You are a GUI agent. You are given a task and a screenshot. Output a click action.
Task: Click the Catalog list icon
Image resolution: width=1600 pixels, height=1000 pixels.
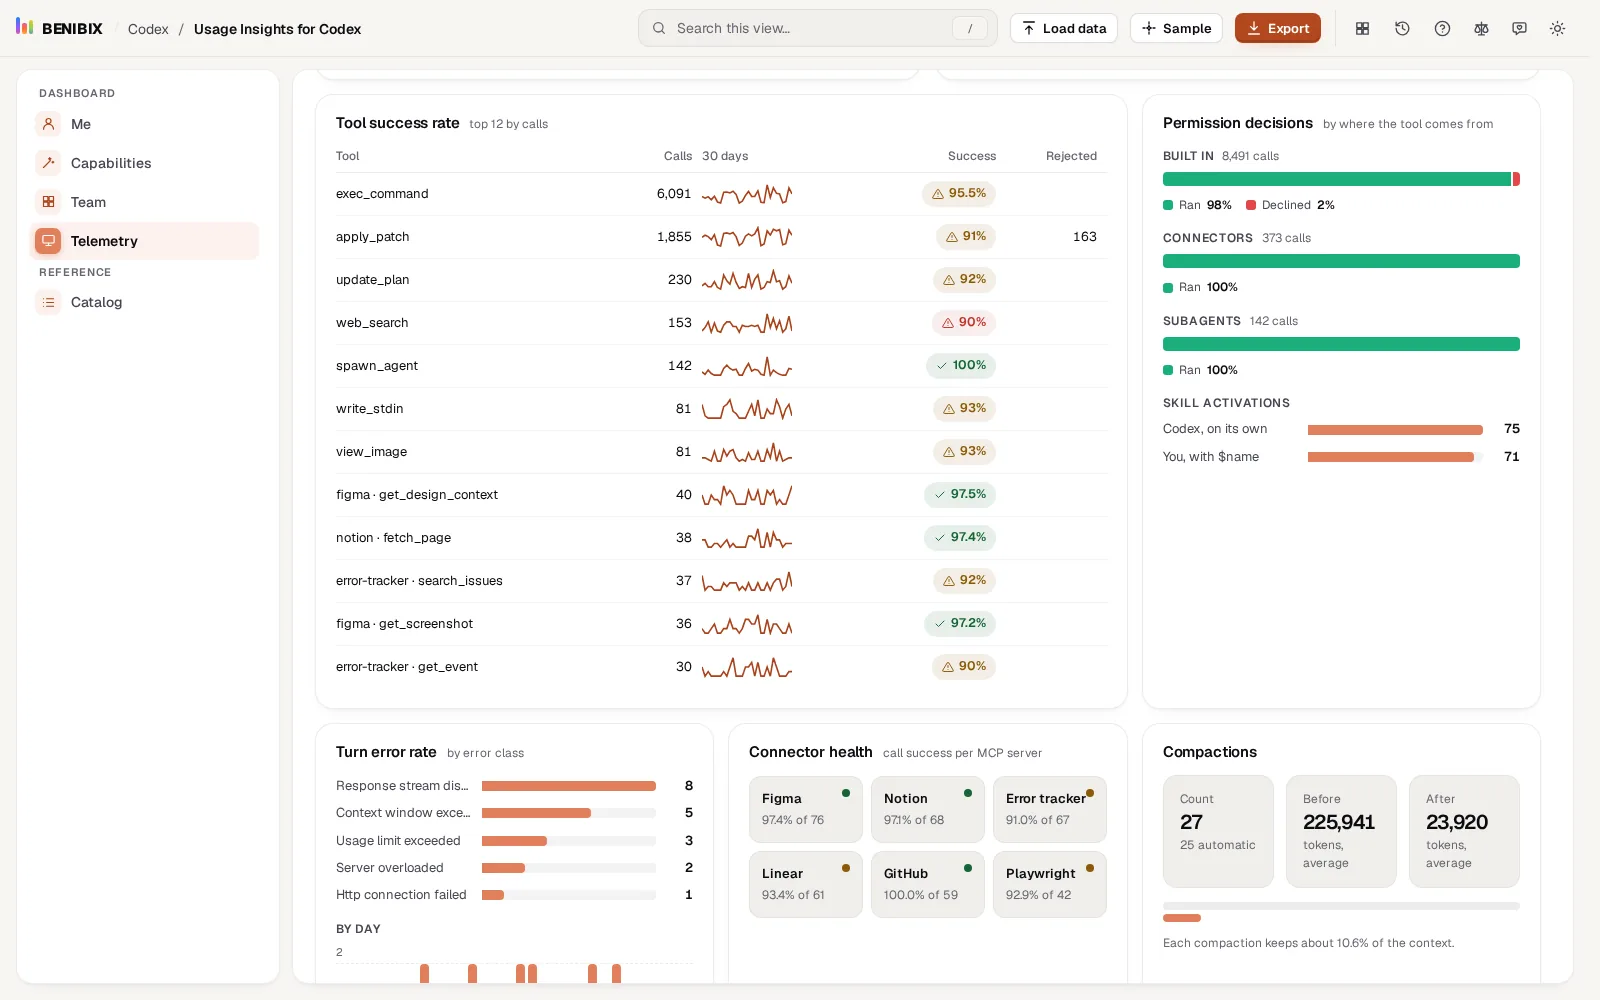coord(48,302)
